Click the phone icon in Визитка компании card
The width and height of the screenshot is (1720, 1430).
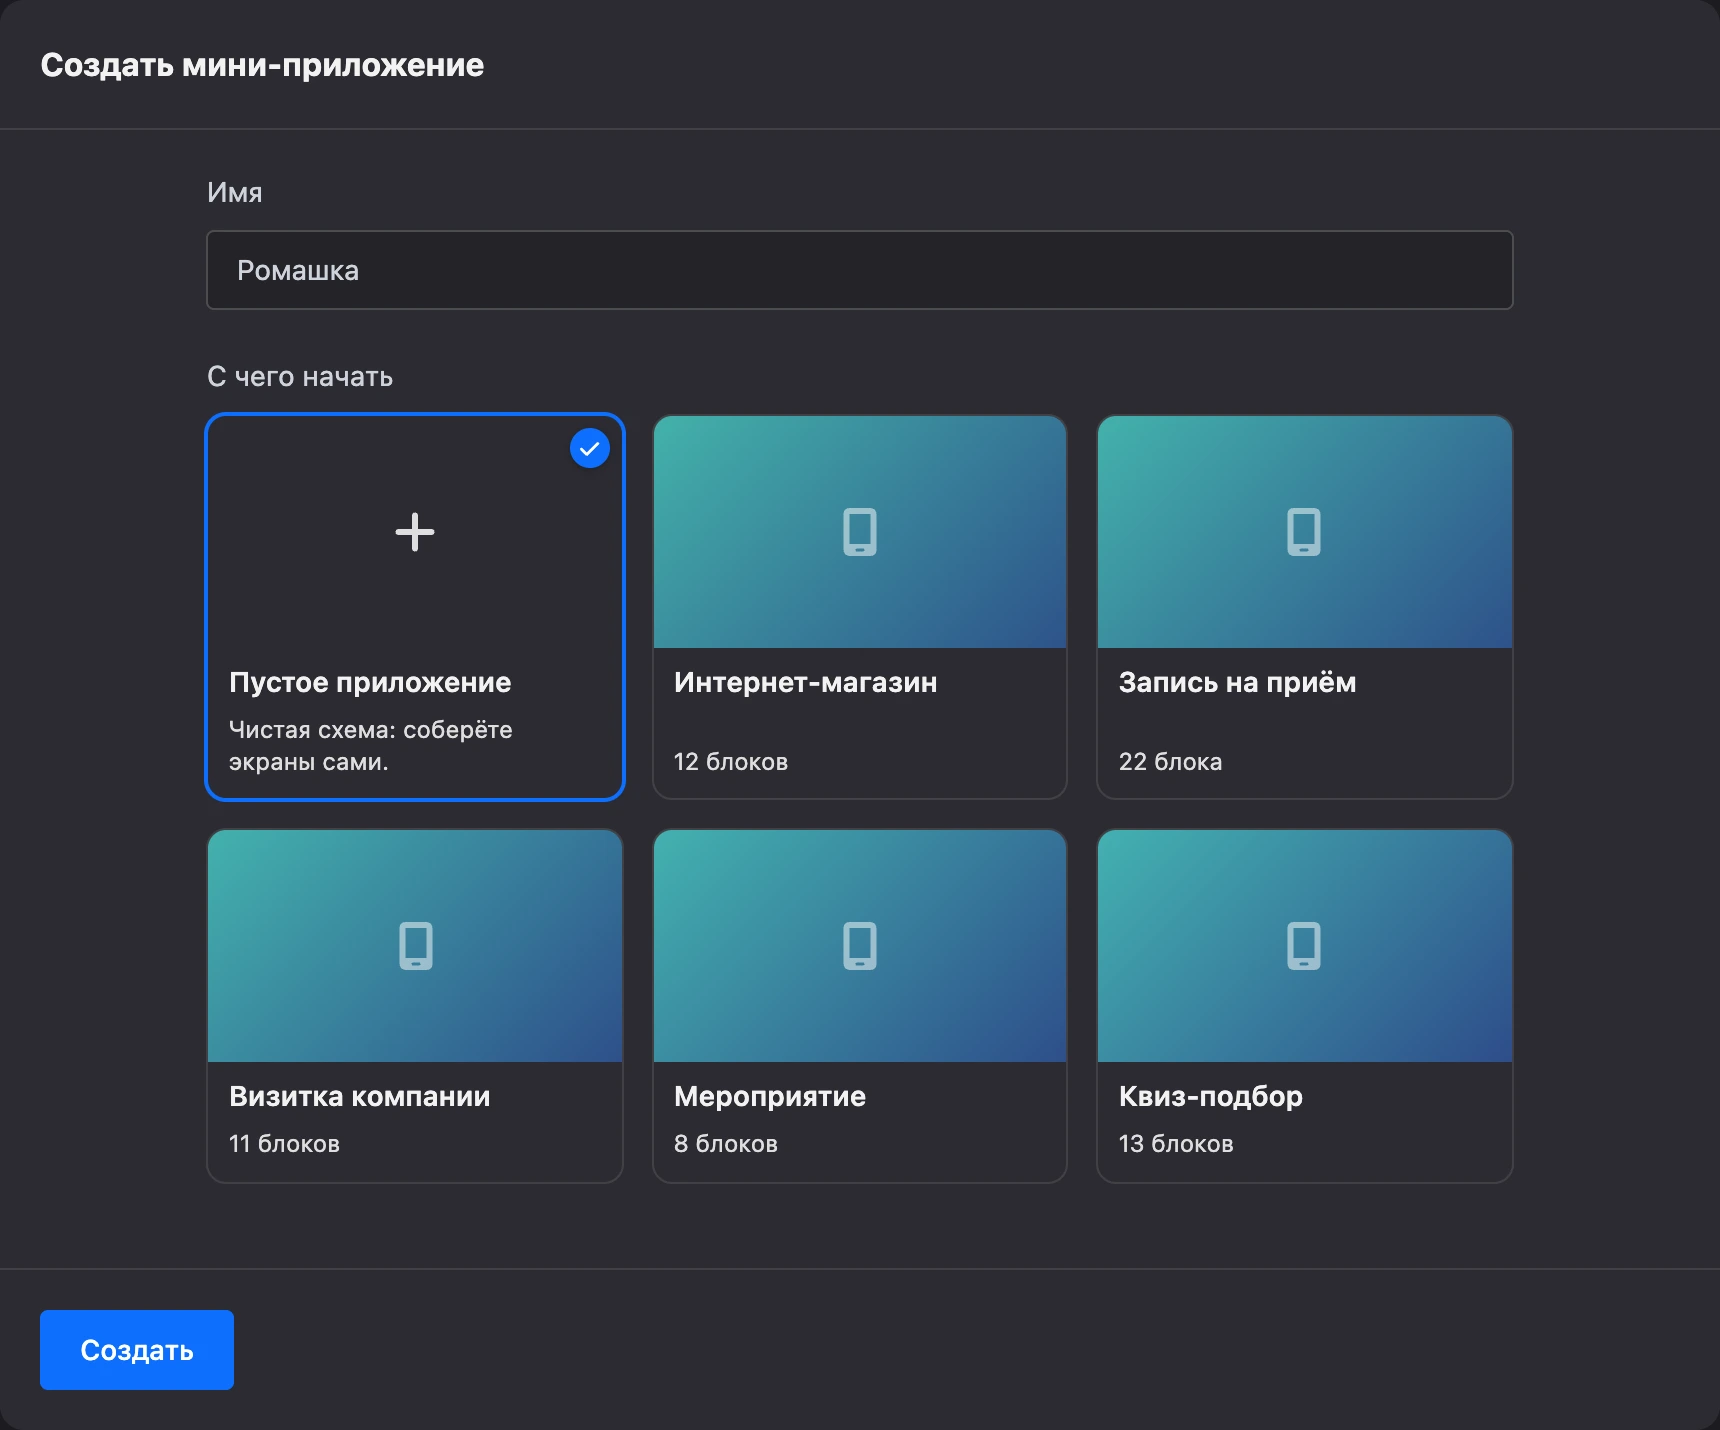pyautogui.click(x=416, y=946)
